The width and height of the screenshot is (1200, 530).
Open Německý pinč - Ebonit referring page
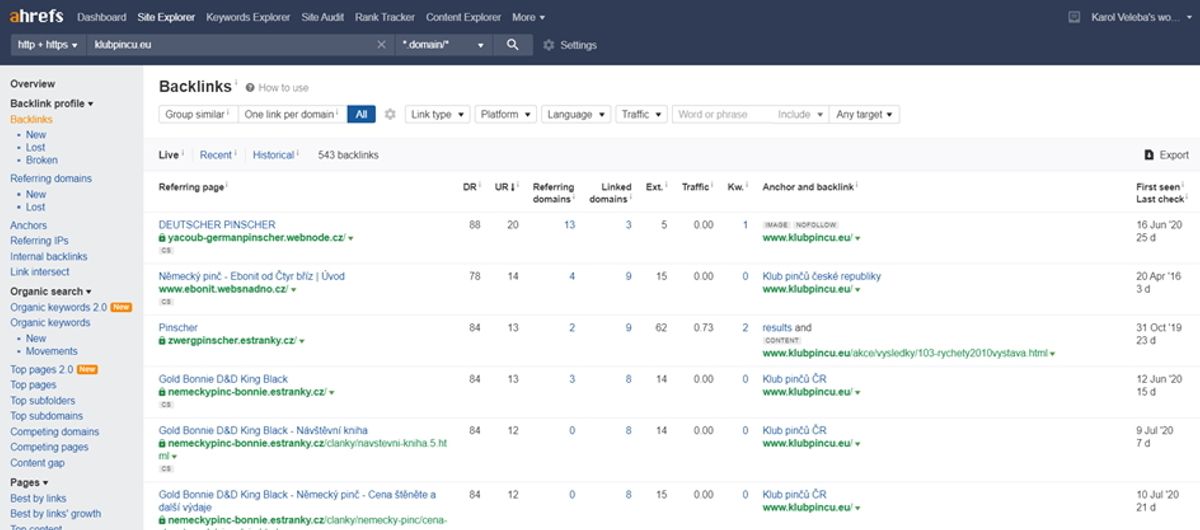252,276
